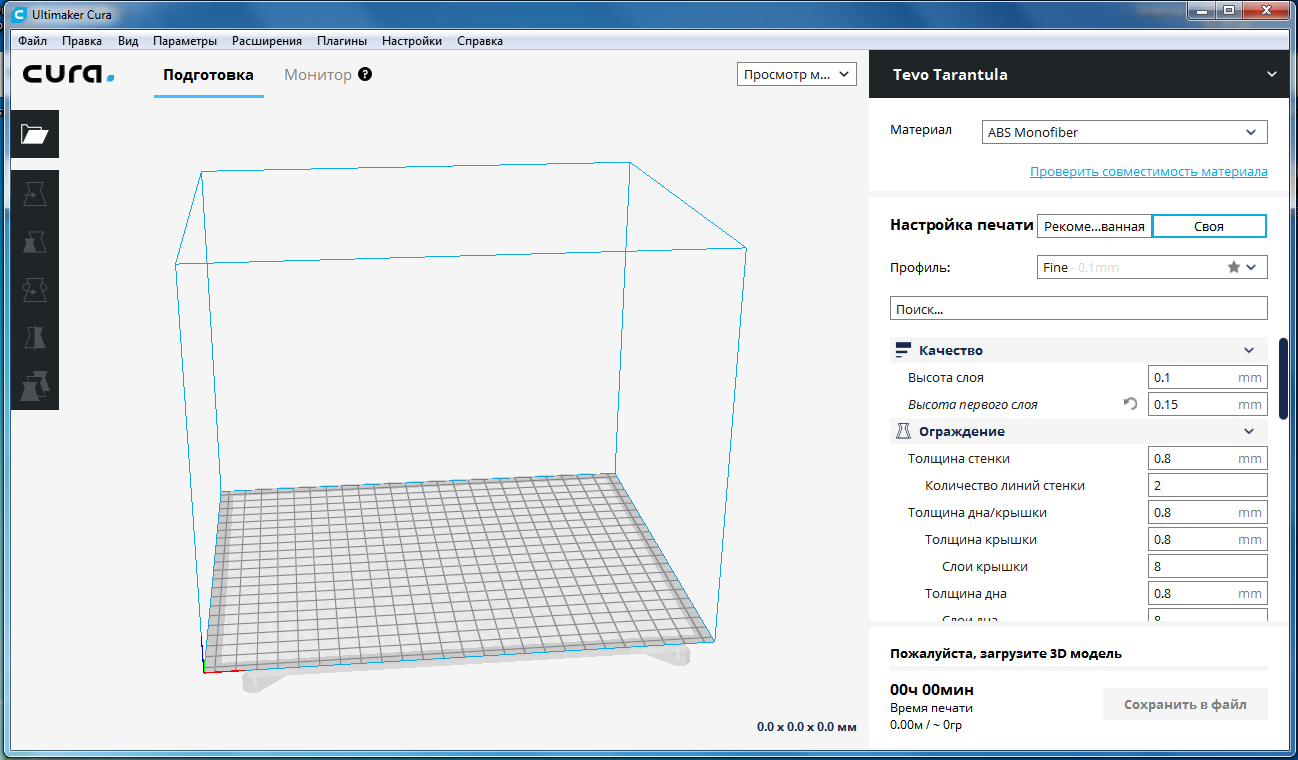Click the Качество section icon
Image resolution: width=1298 pixels, height=760 pixels.
click(x=903, y=350)
